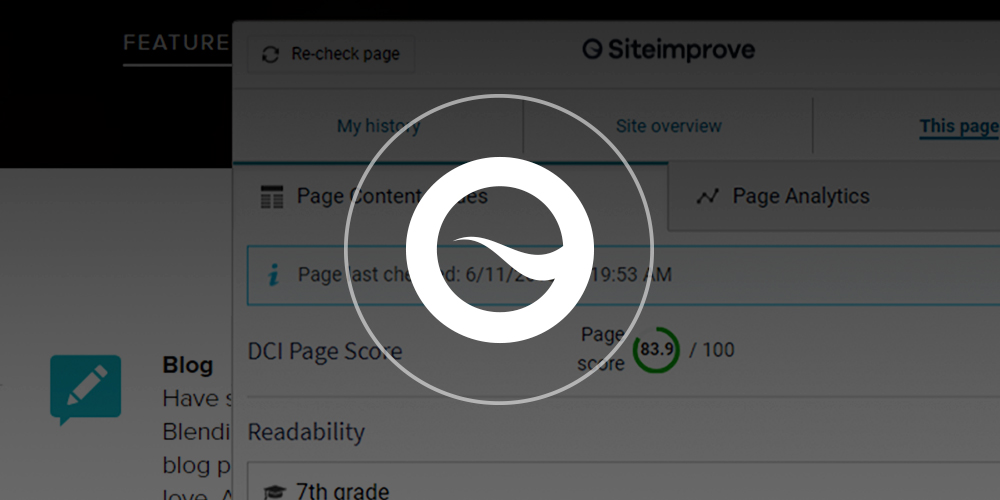Open the Site overview tab
The width and height of the screenshot is (1000, 500).
tap(668, 126)
